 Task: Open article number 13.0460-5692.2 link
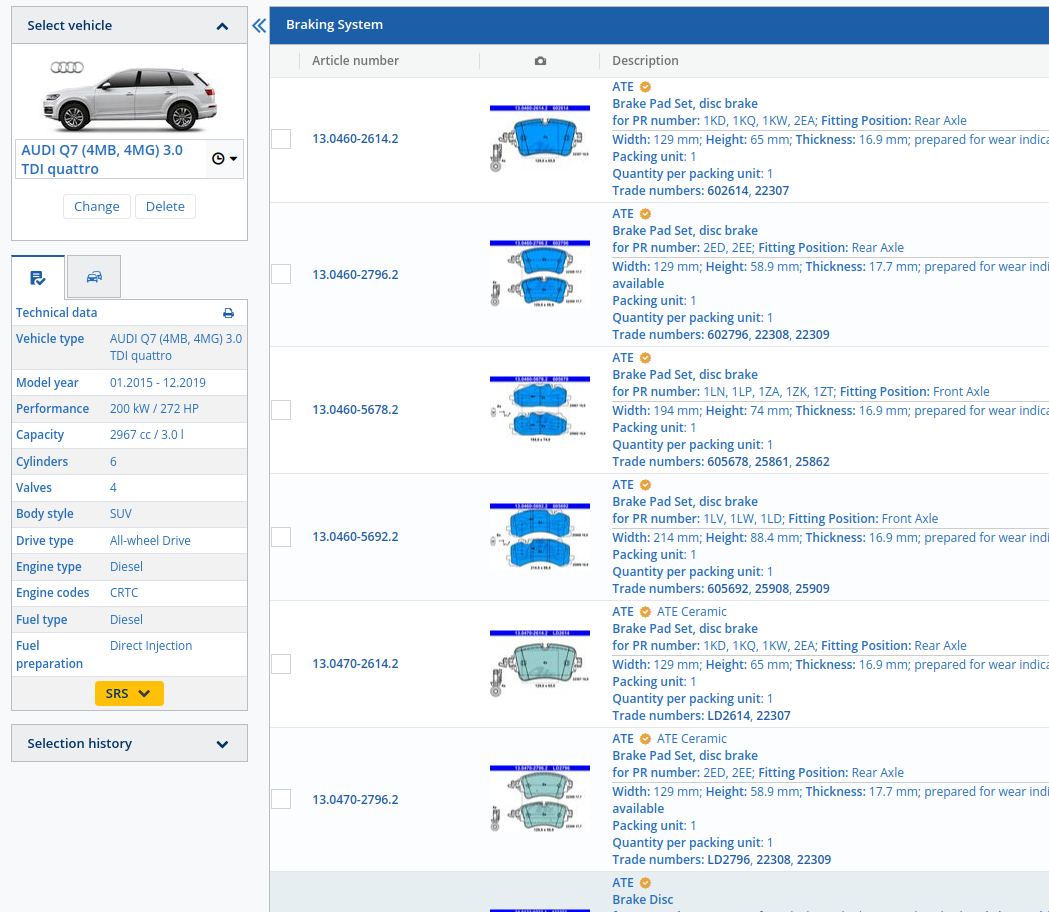355,537
